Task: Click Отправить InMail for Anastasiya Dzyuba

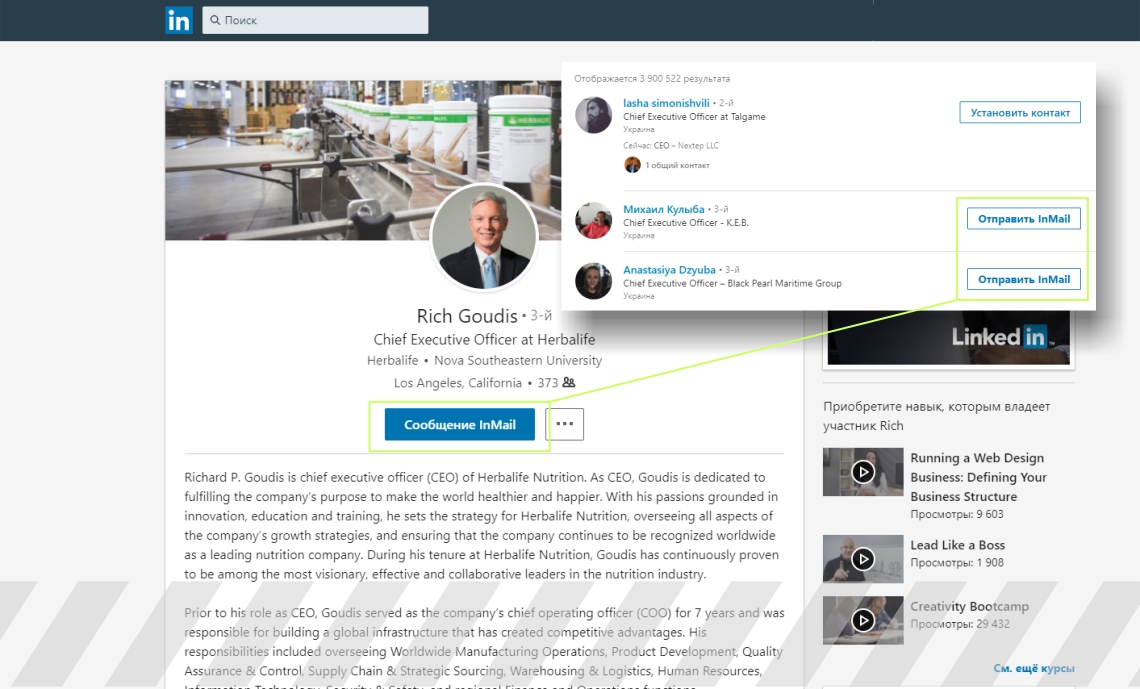Action: 1024,279
